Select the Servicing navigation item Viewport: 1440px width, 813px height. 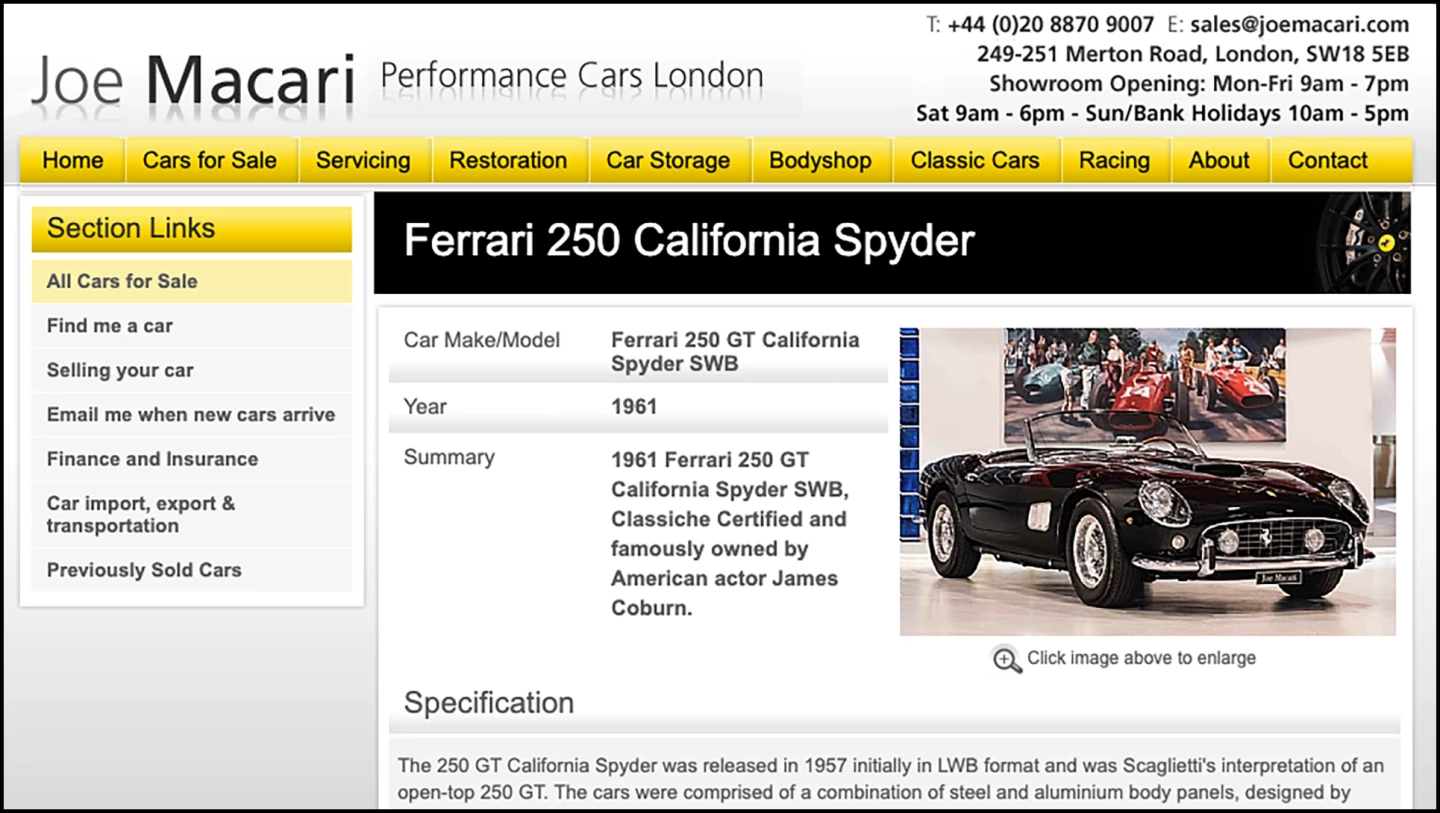pyautogui.click(x=363, y=160)
